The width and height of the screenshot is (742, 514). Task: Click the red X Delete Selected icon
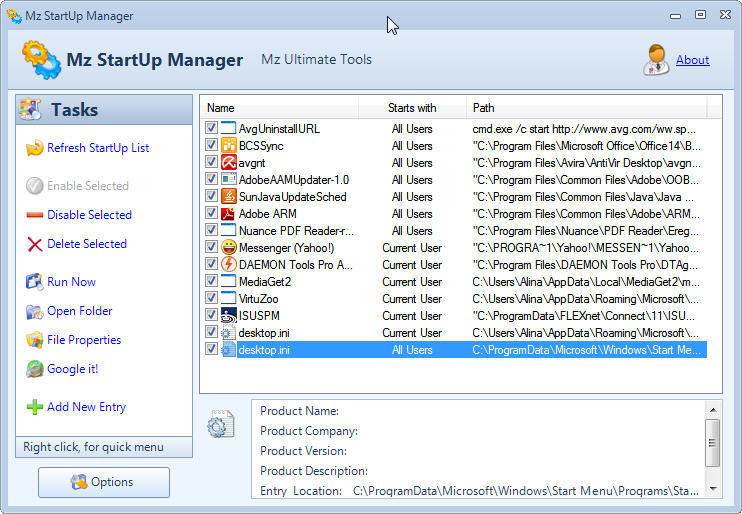[x=35, y=244]
